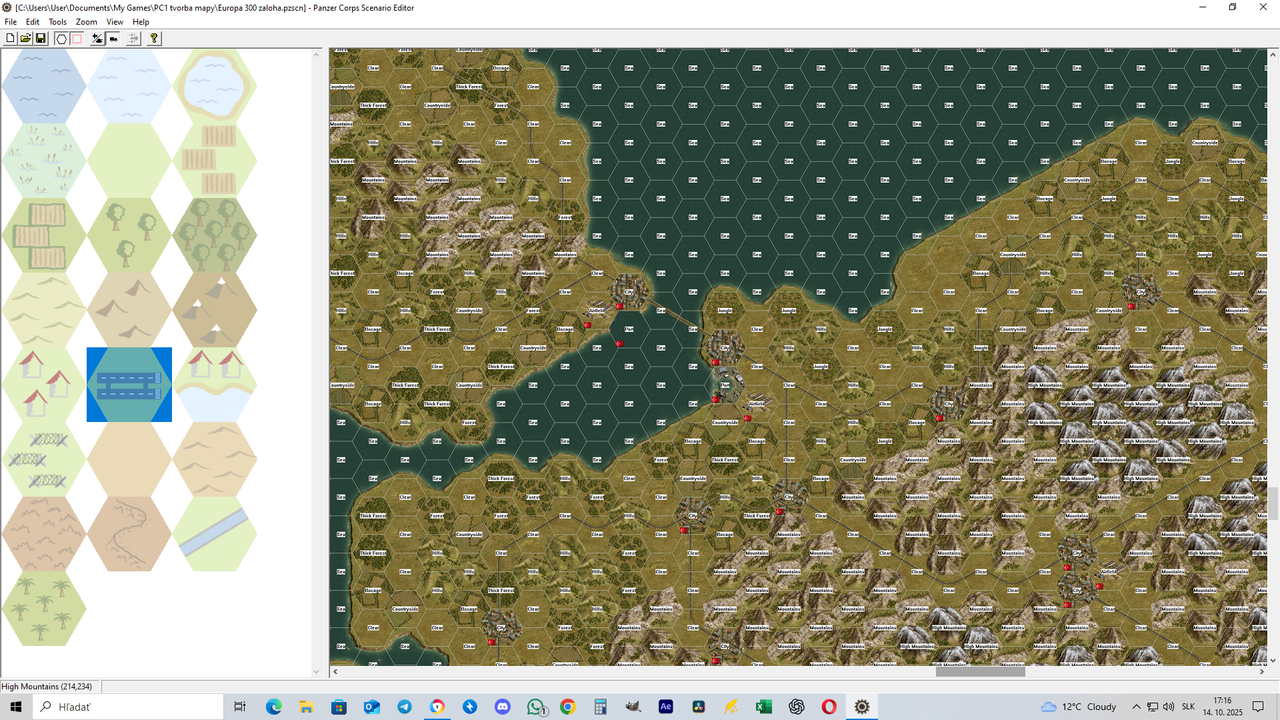1280x720 pixels.
Task: Select the tan dunes rough desert tile
Action: coord(215,459)
